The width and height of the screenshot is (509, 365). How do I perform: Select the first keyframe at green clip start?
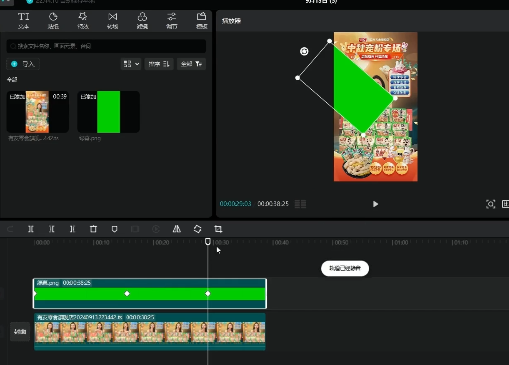click(35, 294)
